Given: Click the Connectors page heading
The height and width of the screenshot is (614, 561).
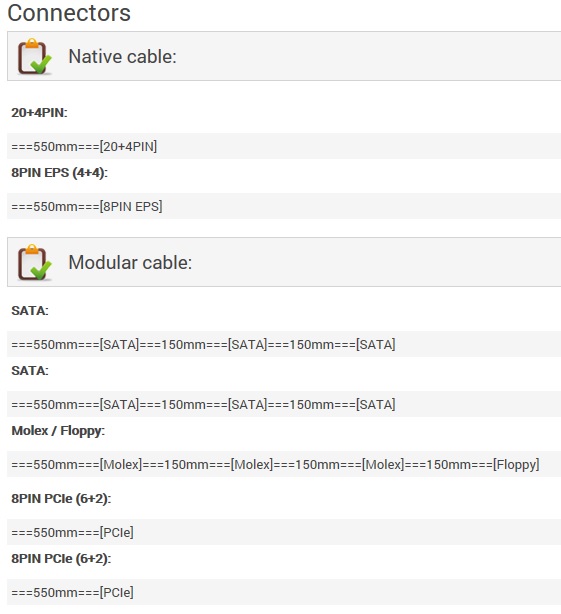Looking at the screenshot, I should tap(69, 13).
